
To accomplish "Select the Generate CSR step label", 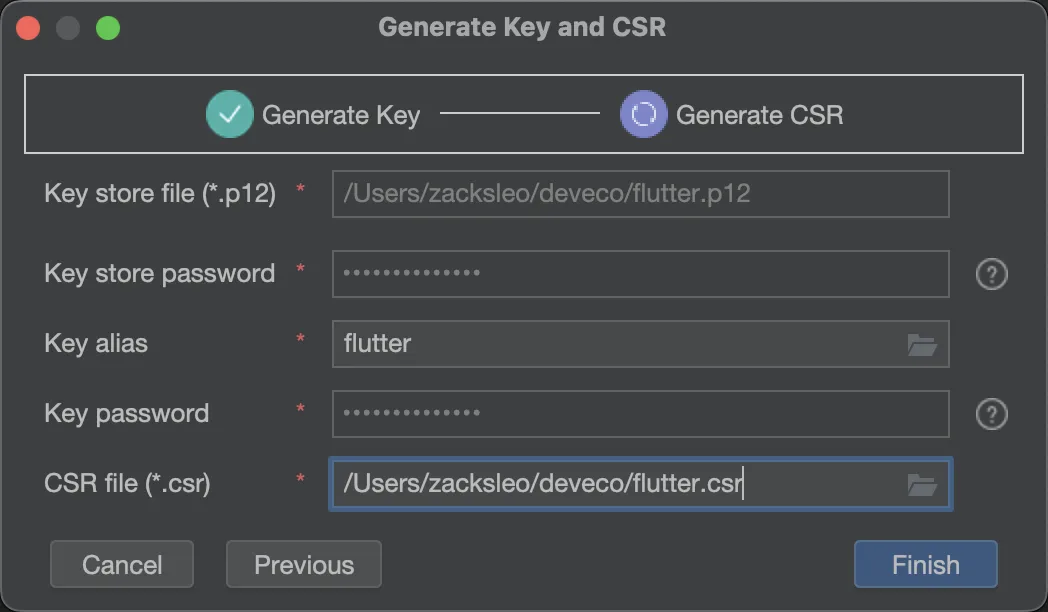I will pyautogui.click(x=759, y=115).
